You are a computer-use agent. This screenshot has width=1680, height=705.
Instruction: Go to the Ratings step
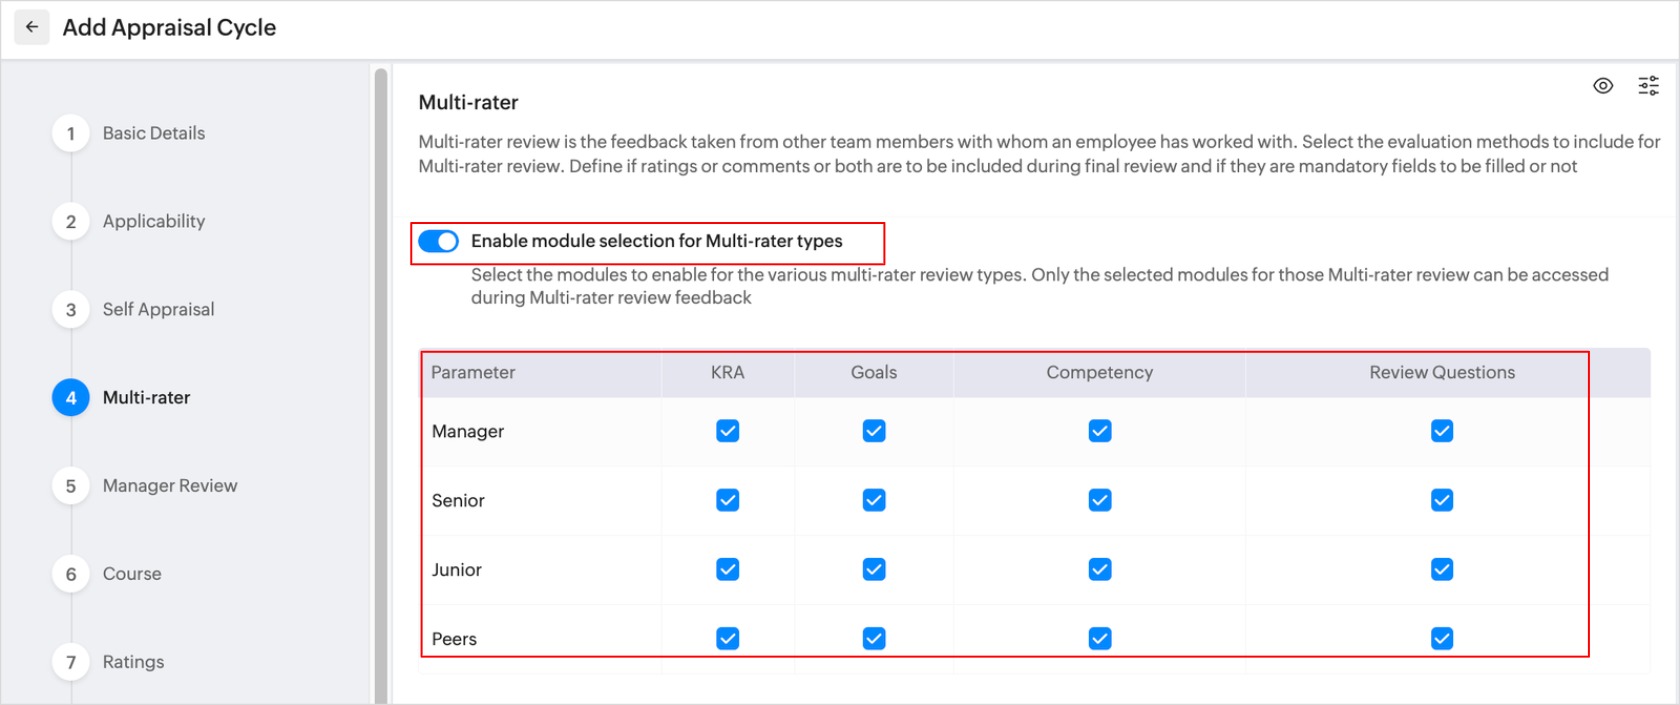pos(133,661)
